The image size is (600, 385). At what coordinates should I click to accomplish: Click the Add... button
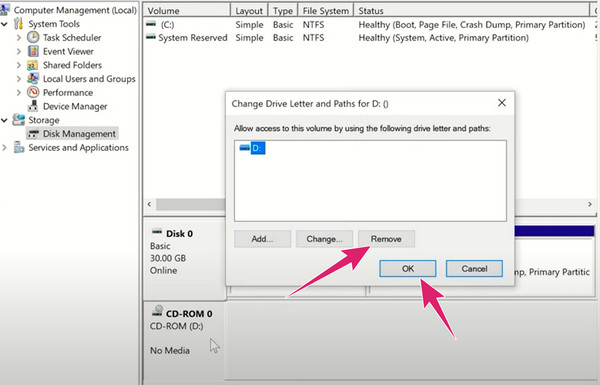262,239
